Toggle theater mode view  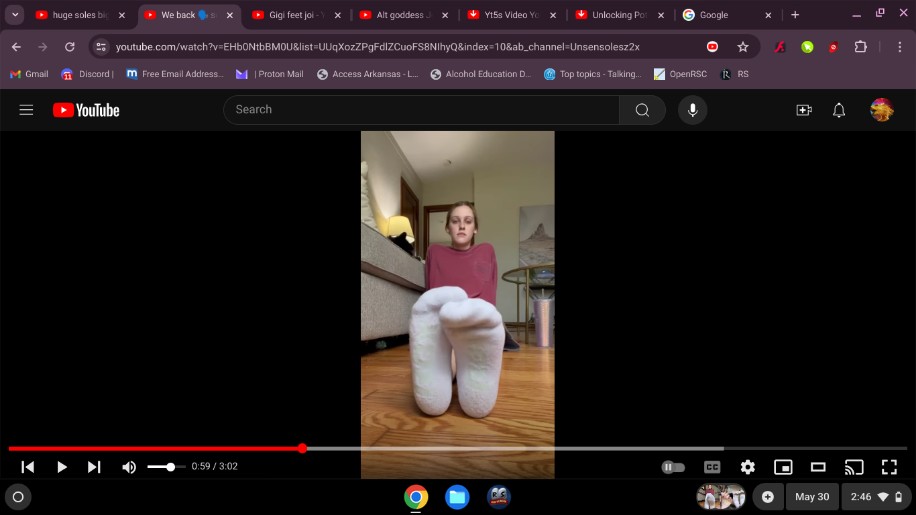[x=818, y=467]
